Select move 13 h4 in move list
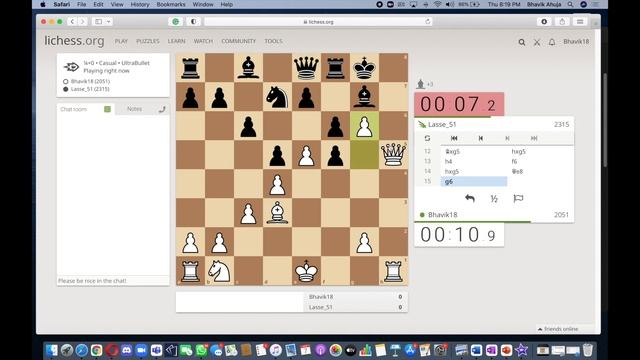Image resolution: width=640 pixels, height=360 pixels. [474, 162]
